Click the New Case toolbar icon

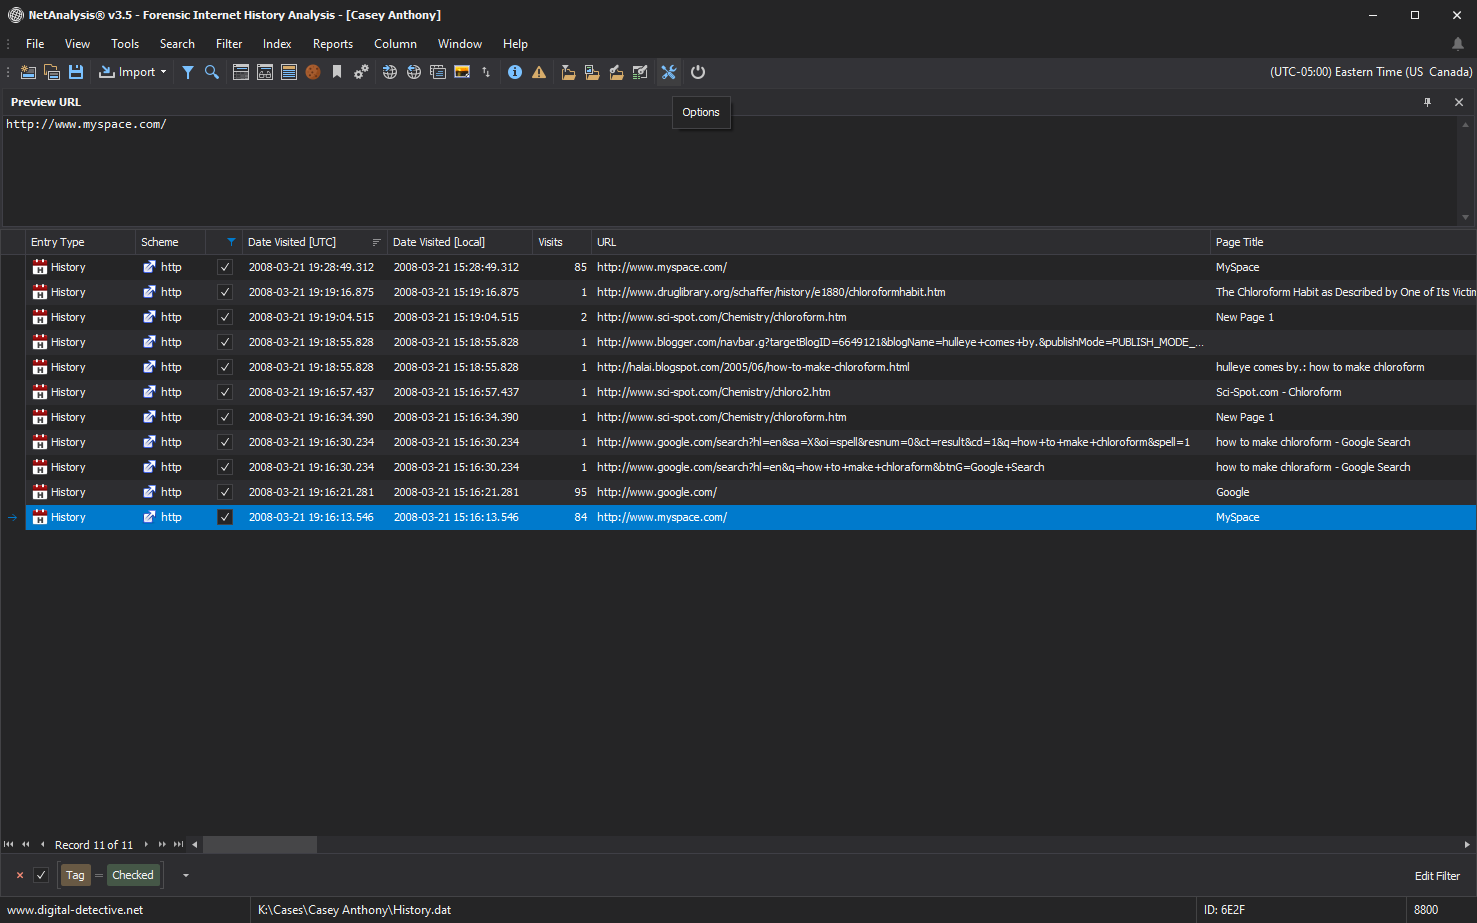[x=28, y=72]
